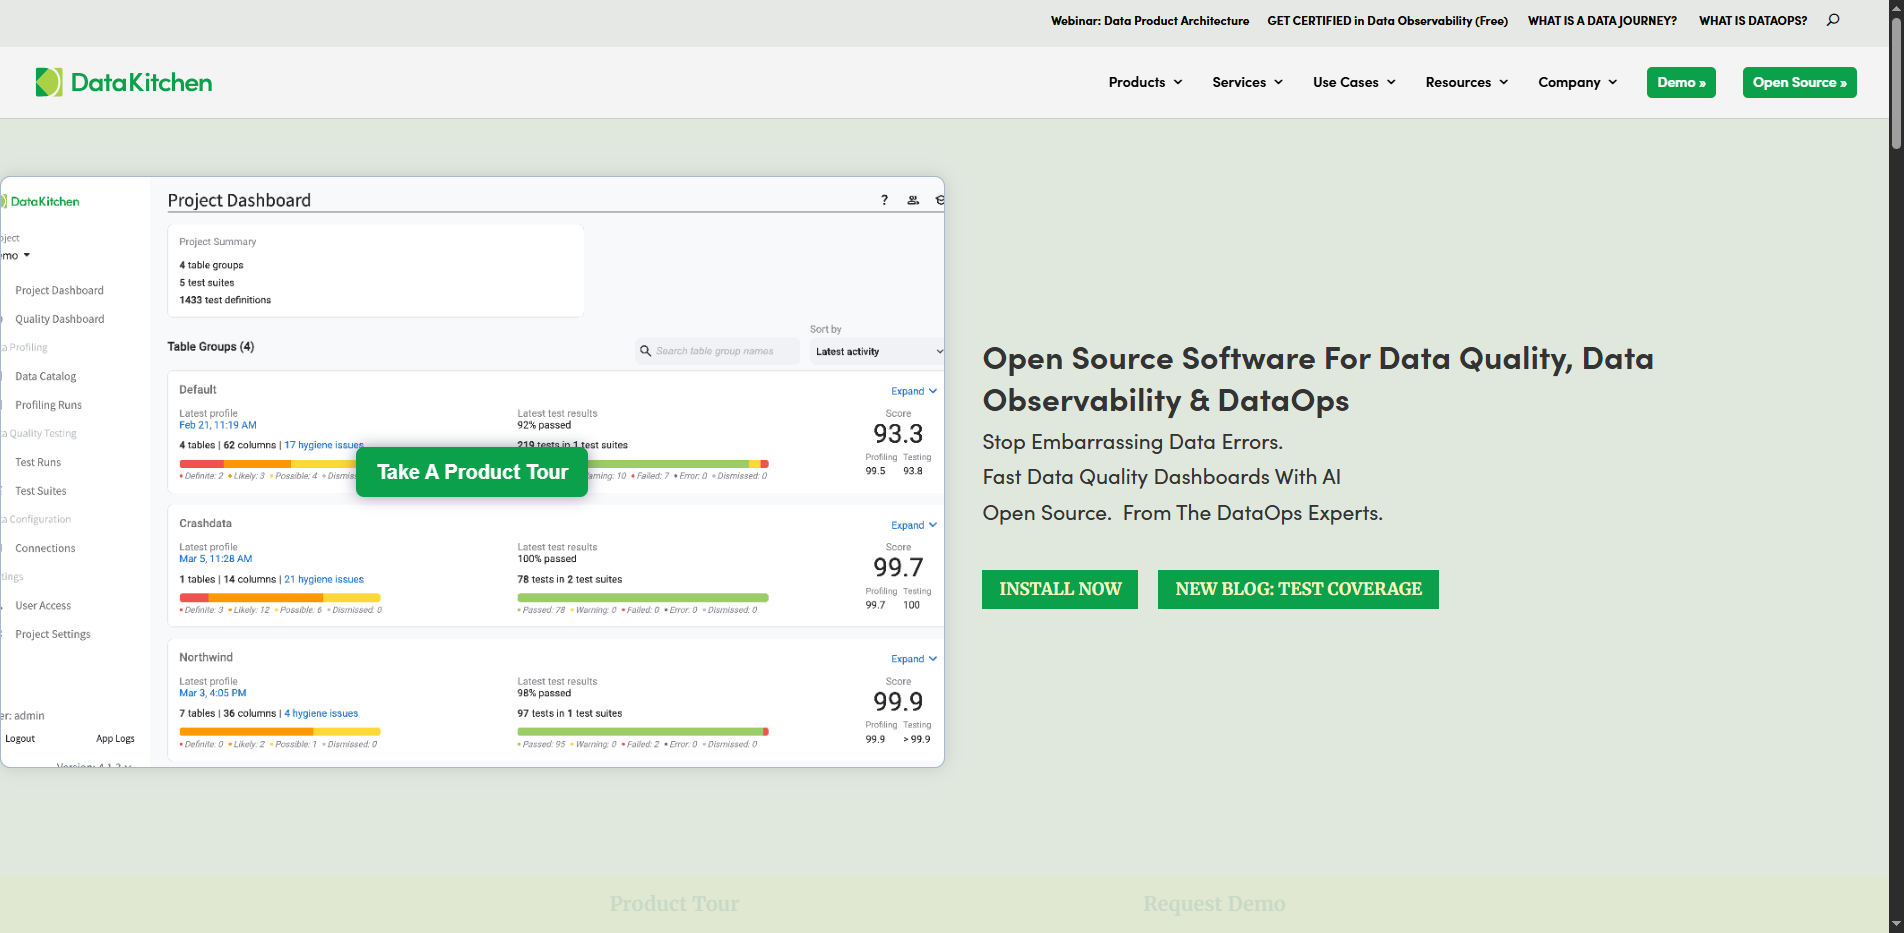Open the 4 hygiene issues link
1904x933 pixels.
click(x=321, y=713)
